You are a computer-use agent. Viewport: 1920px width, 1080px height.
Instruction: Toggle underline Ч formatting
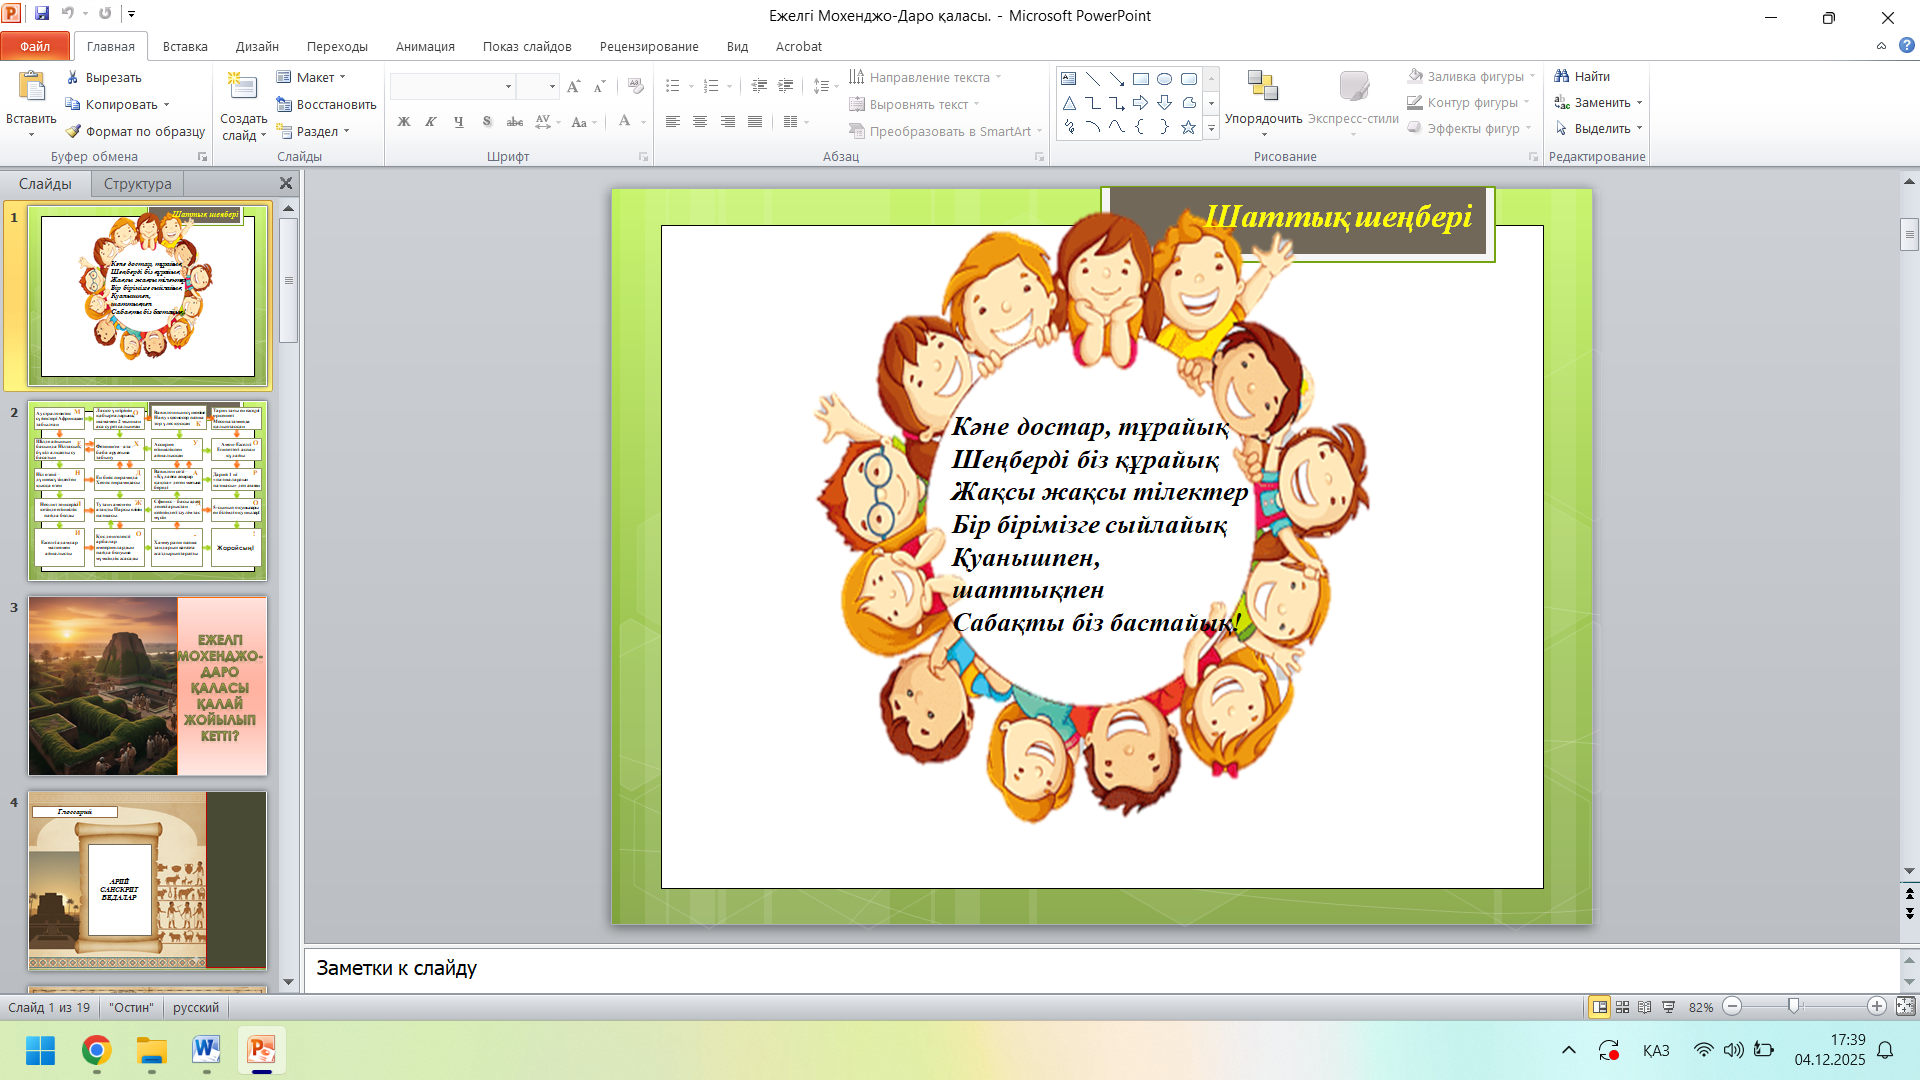pyautogui.click(x=459, y=122)
